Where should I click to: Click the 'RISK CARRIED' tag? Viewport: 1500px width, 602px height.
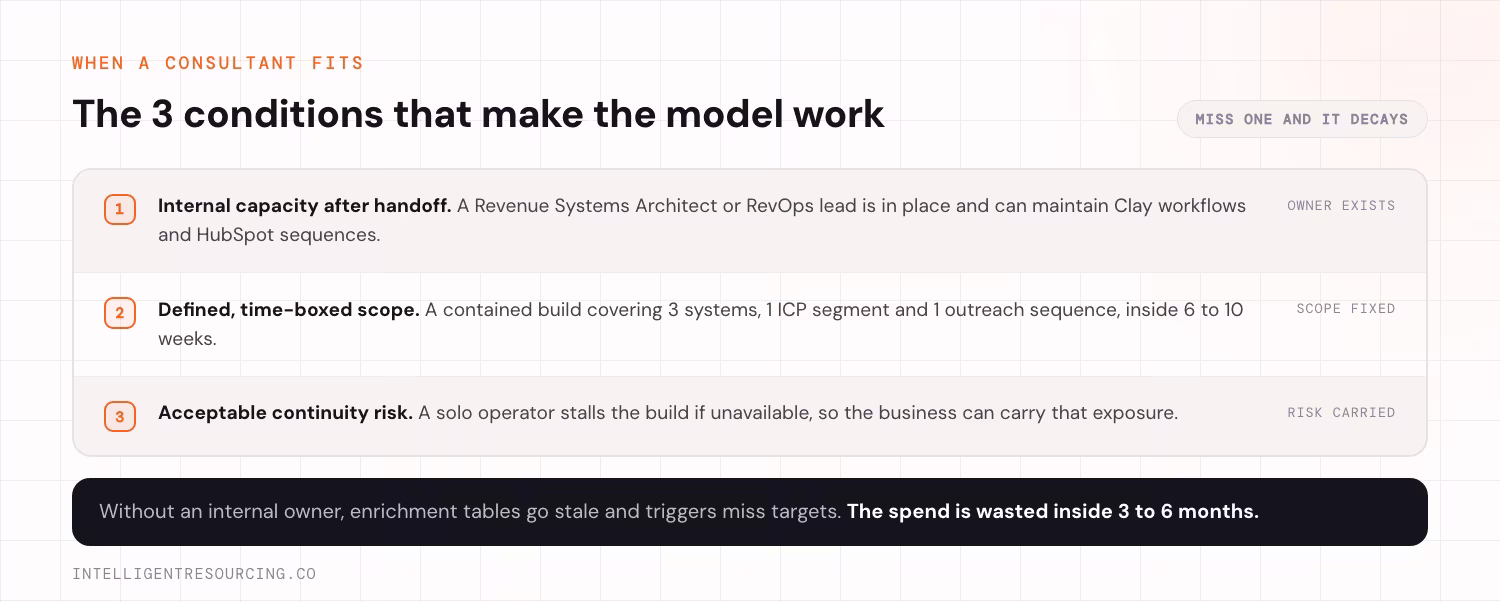[x=1341, y=412]
